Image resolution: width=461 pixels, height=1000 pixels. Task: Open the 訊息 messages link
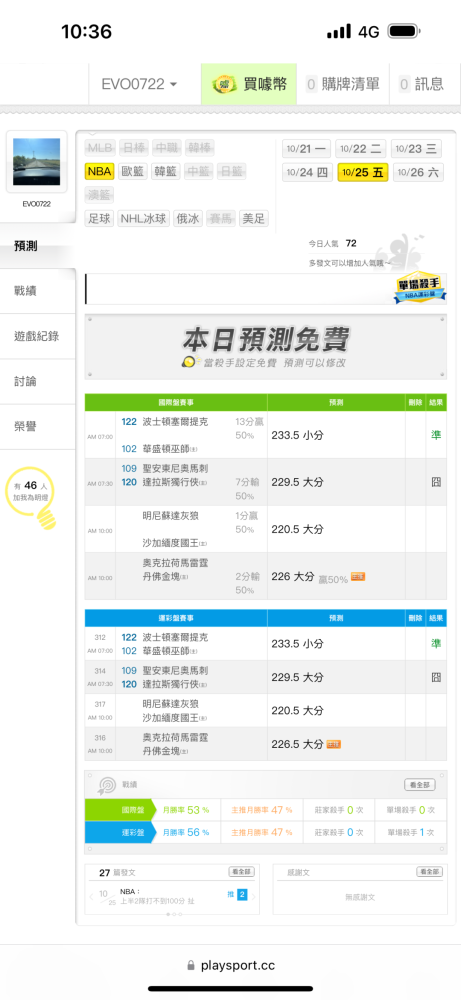422,84
